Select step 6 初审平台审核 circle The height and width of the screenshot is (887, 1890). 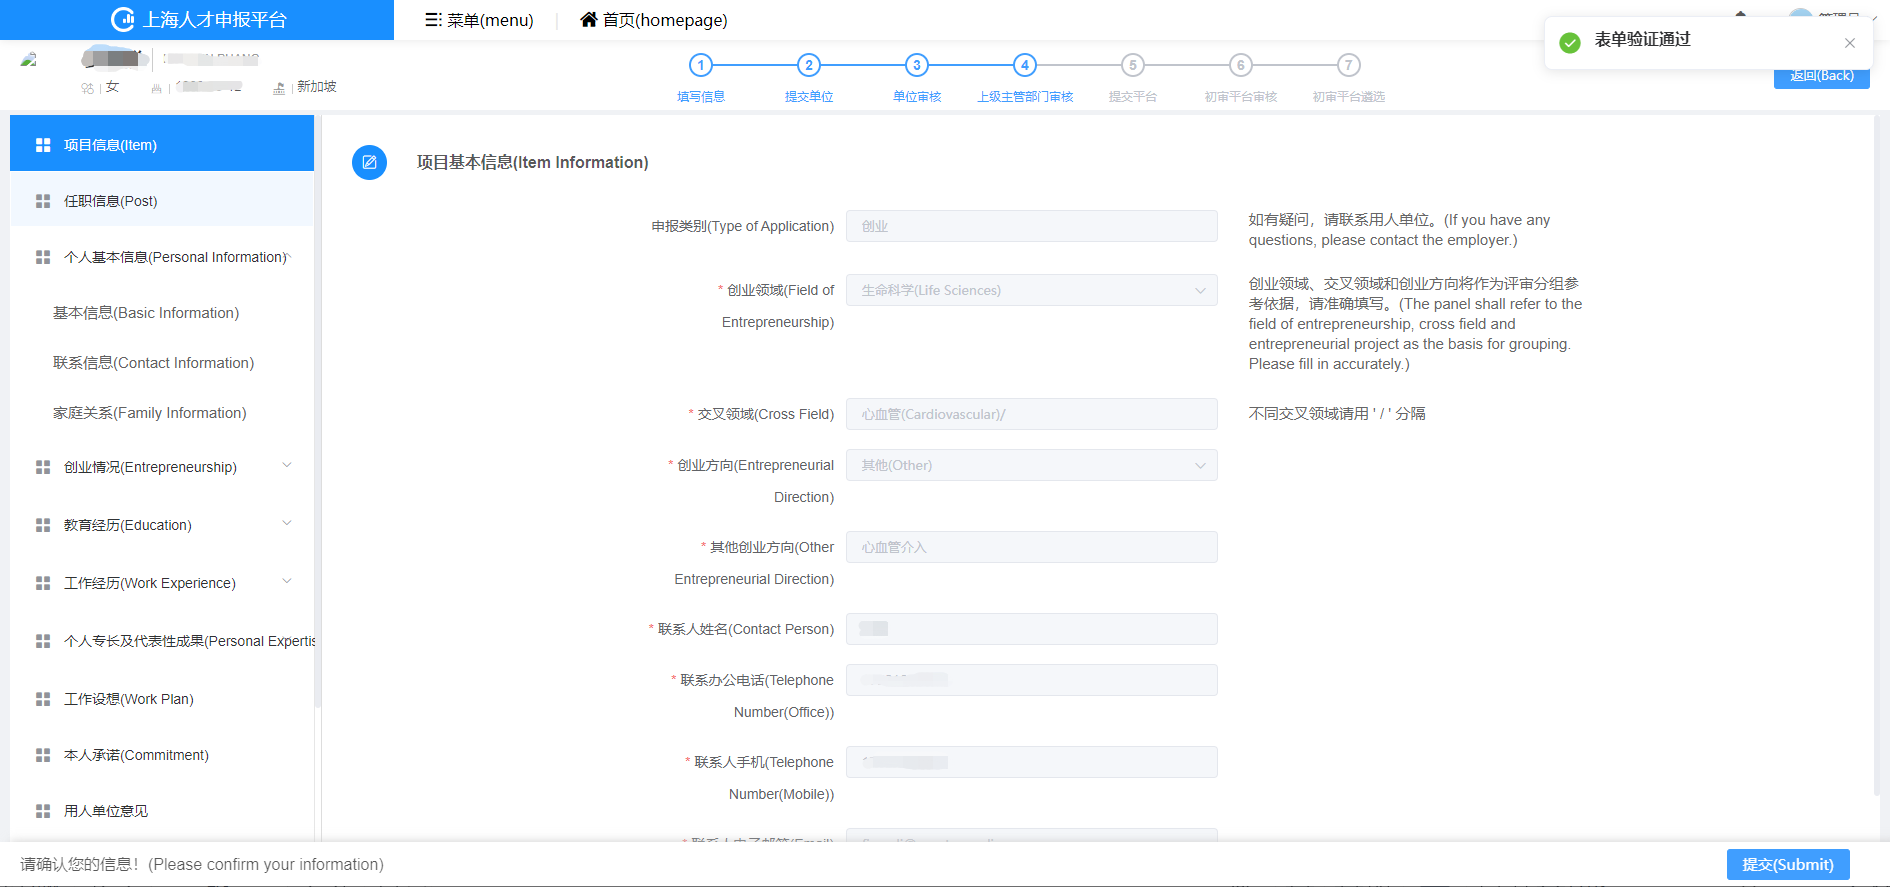point(1241,65)
